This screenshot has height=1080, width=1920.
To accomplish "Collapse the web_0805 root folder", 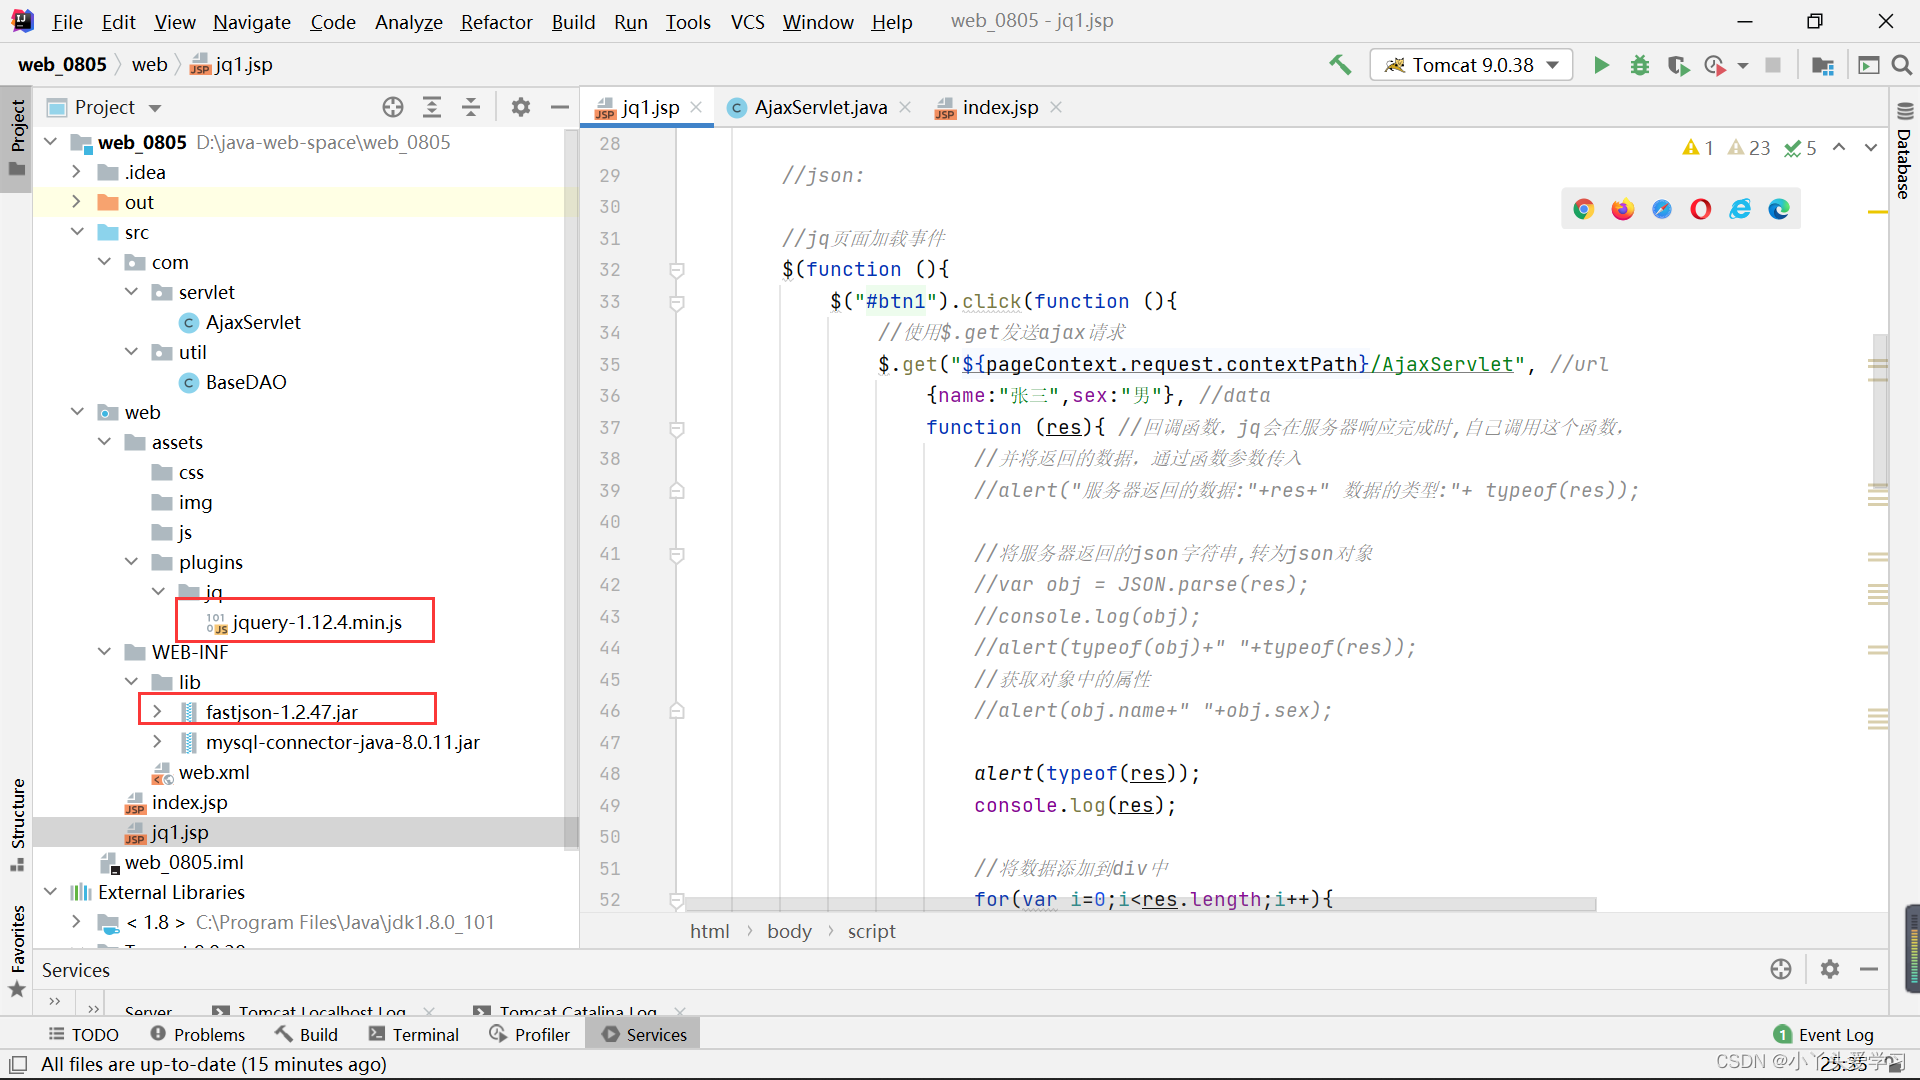I will click(x=51, y=142).
